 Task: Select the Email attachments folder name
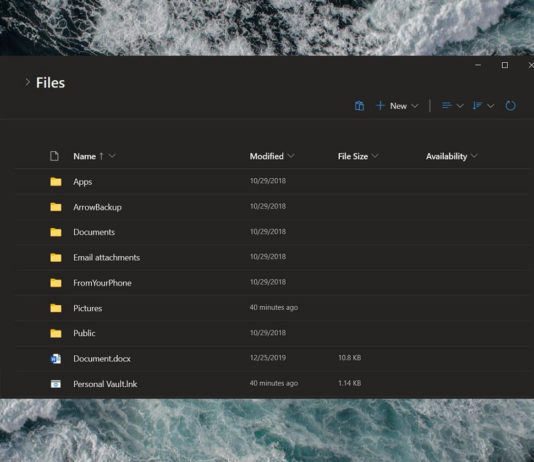pos(107,258)
